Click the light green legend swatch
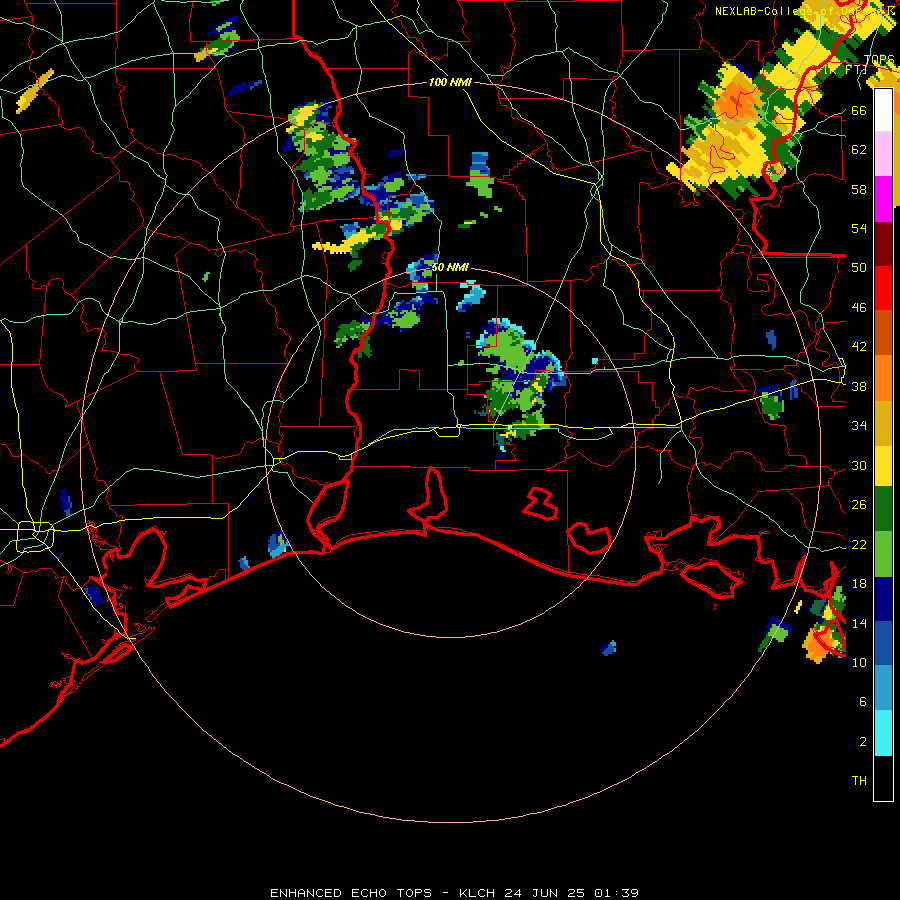This screenshot has height=900, width=900. click(883, 554)
